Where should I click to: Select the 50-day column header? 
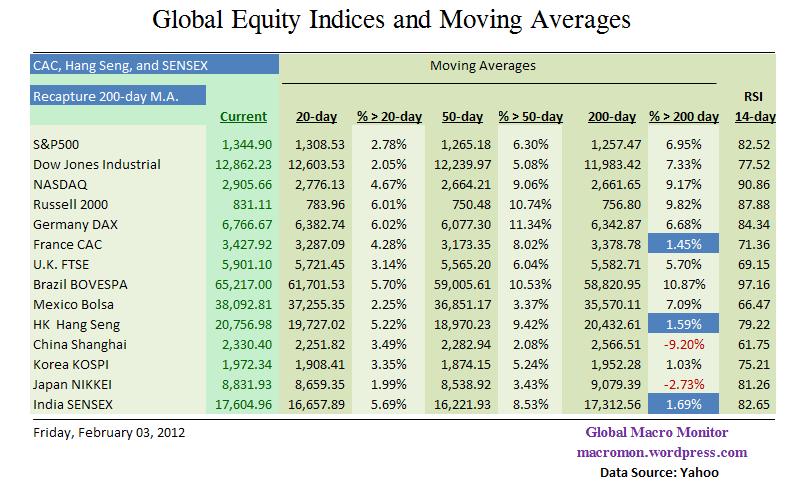[x=462, y=117]
